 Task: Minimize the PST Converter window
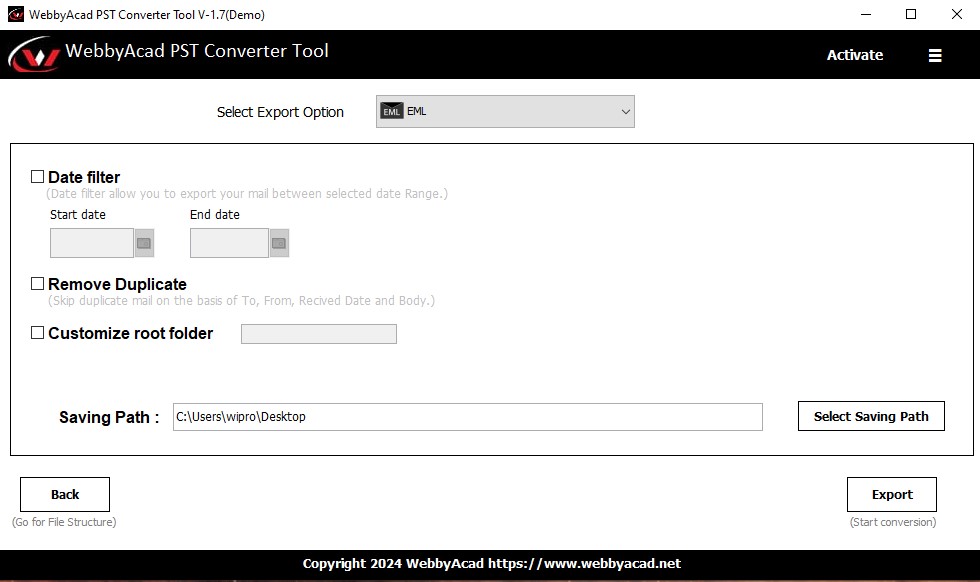pyautogui.click(x=866, y=14)
